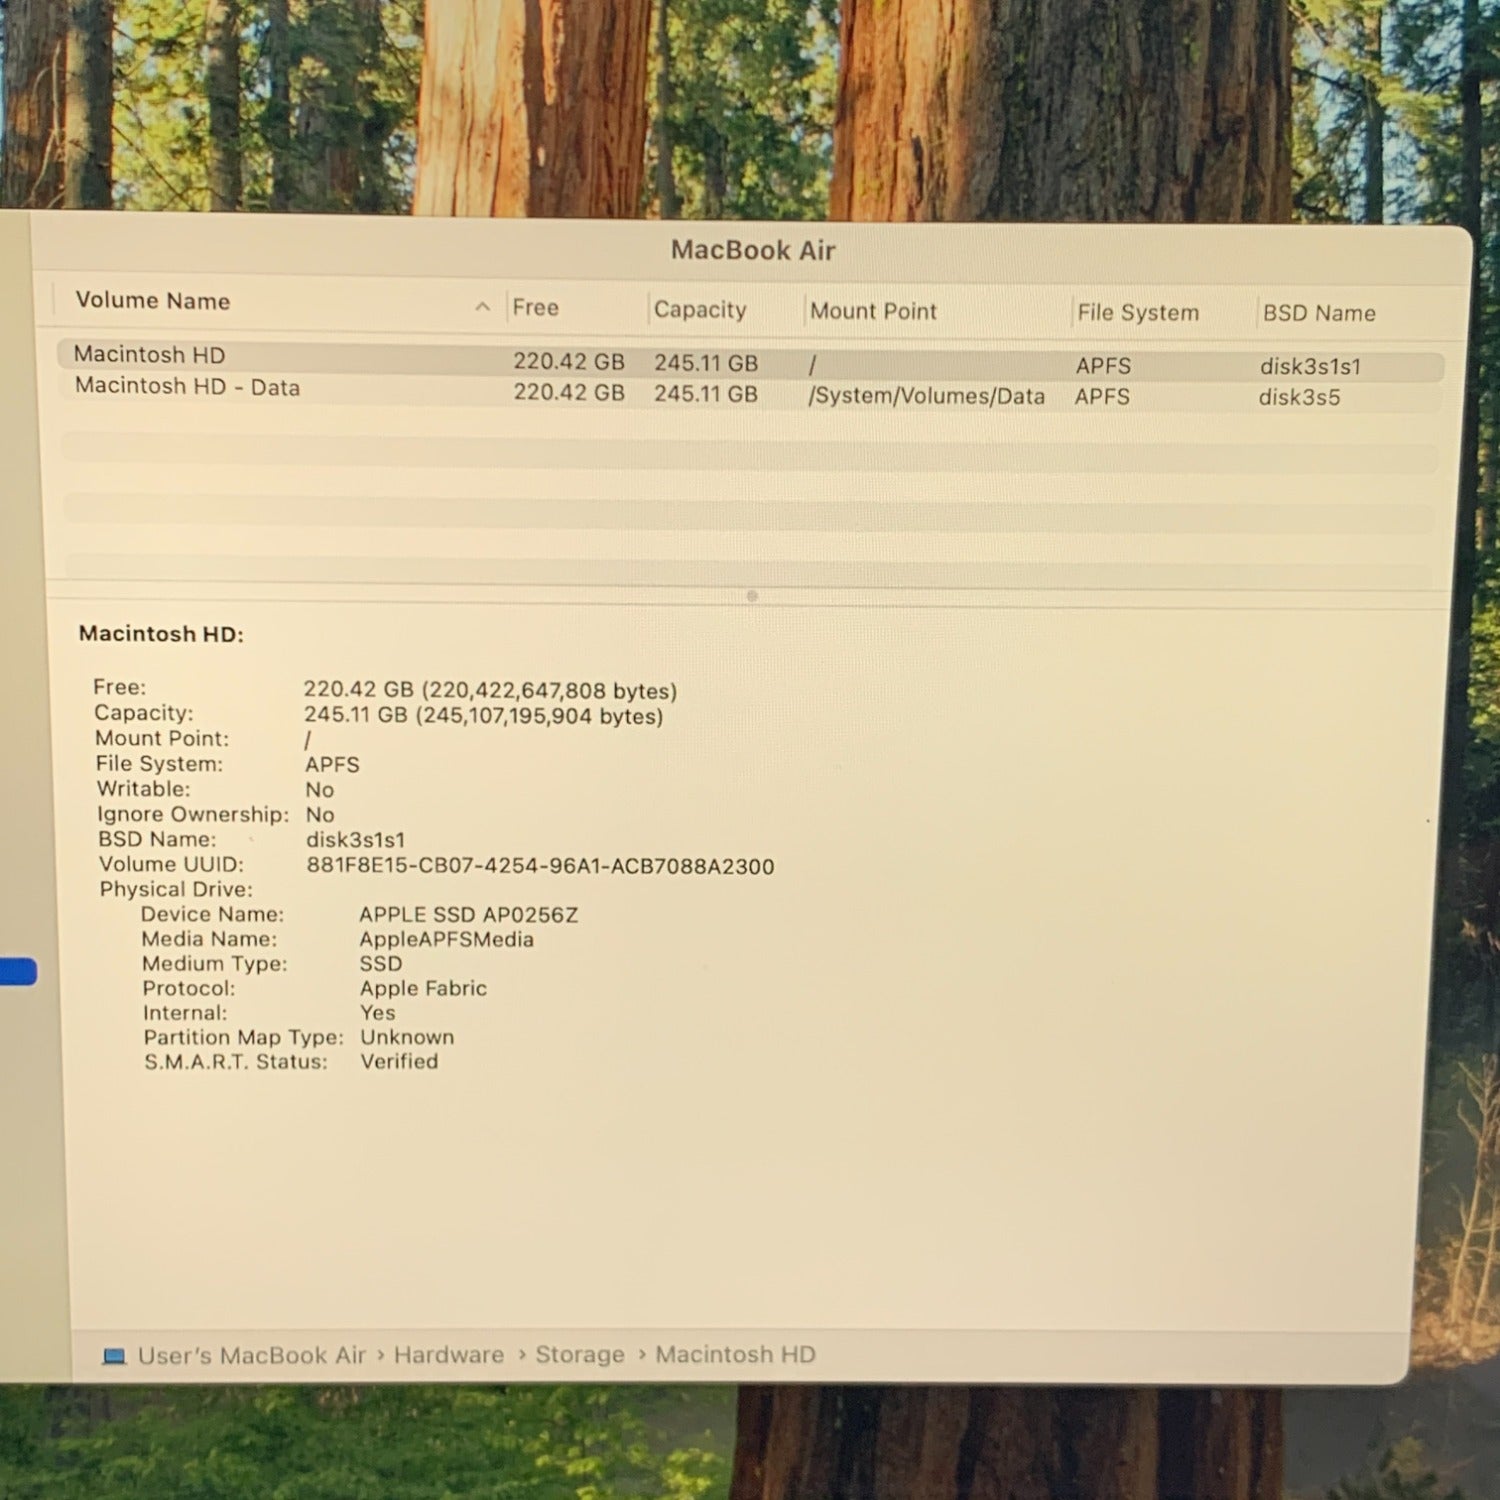This screenshot has width=1500, height=1500.
Task: Click the APPLE SSD AP0256Z device name
Action: [x=468, y=915]
